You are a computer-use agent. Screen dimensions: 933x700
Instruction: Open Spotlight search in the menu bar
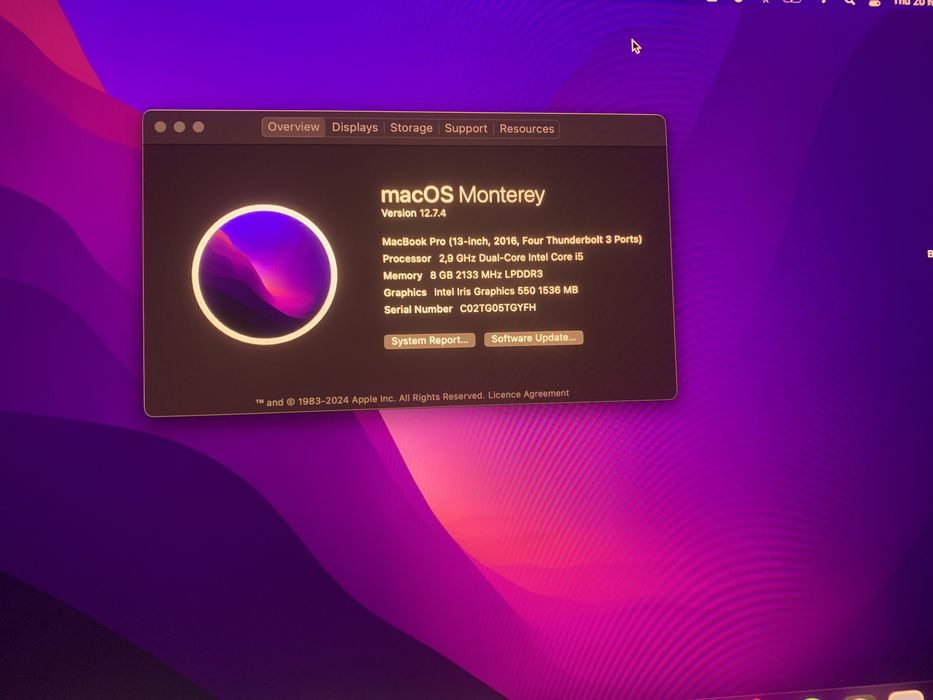[x=850, y=2]
